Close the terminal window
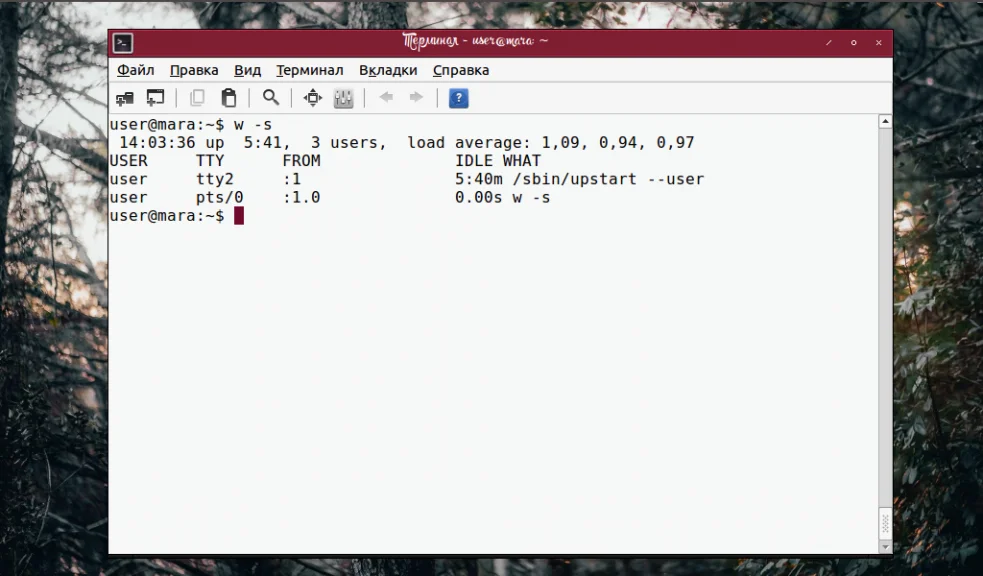This screenshot has width=983, height=576. tap(878, 43)
